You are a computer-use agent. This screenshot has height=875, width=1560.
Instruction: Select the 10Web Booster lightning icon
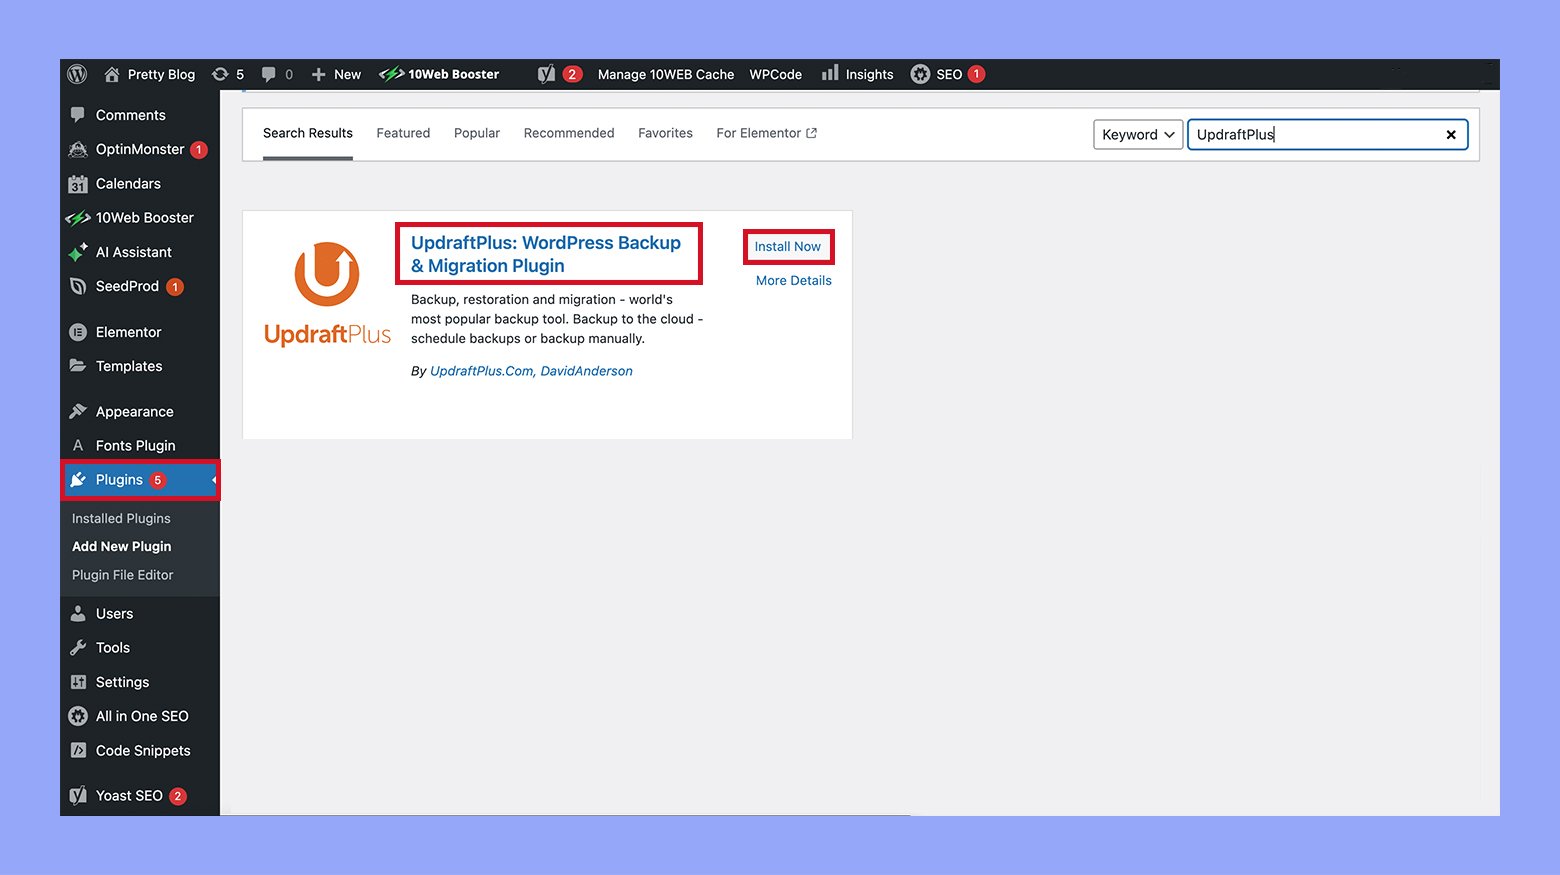pyautogui.click(x=390, y=74)
